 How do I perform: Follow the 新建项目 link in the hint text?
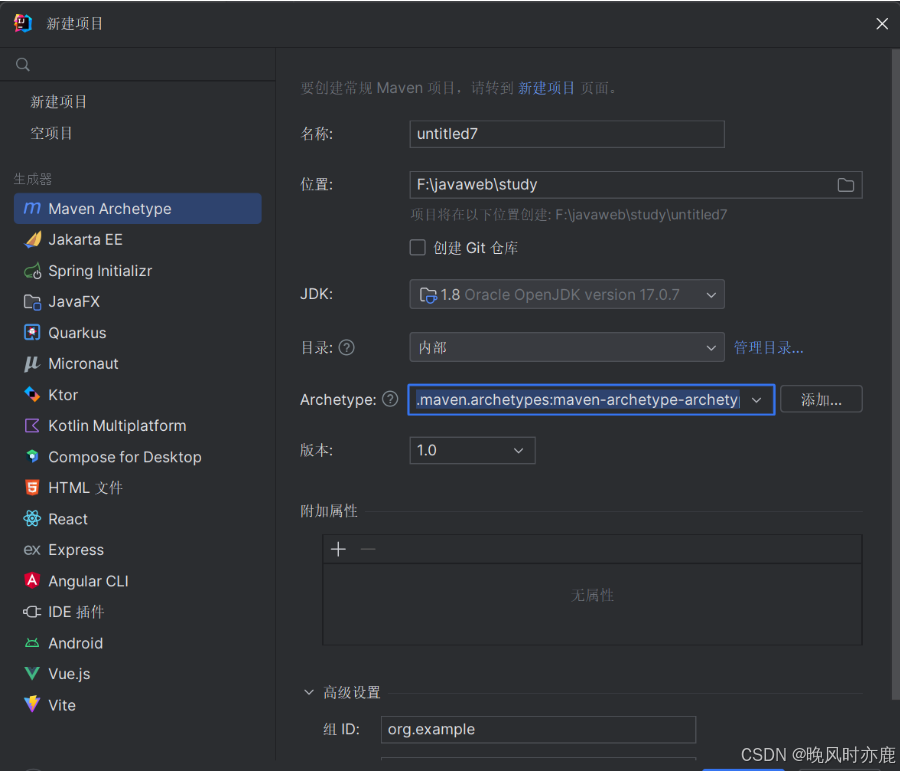(x=546, y=88)
